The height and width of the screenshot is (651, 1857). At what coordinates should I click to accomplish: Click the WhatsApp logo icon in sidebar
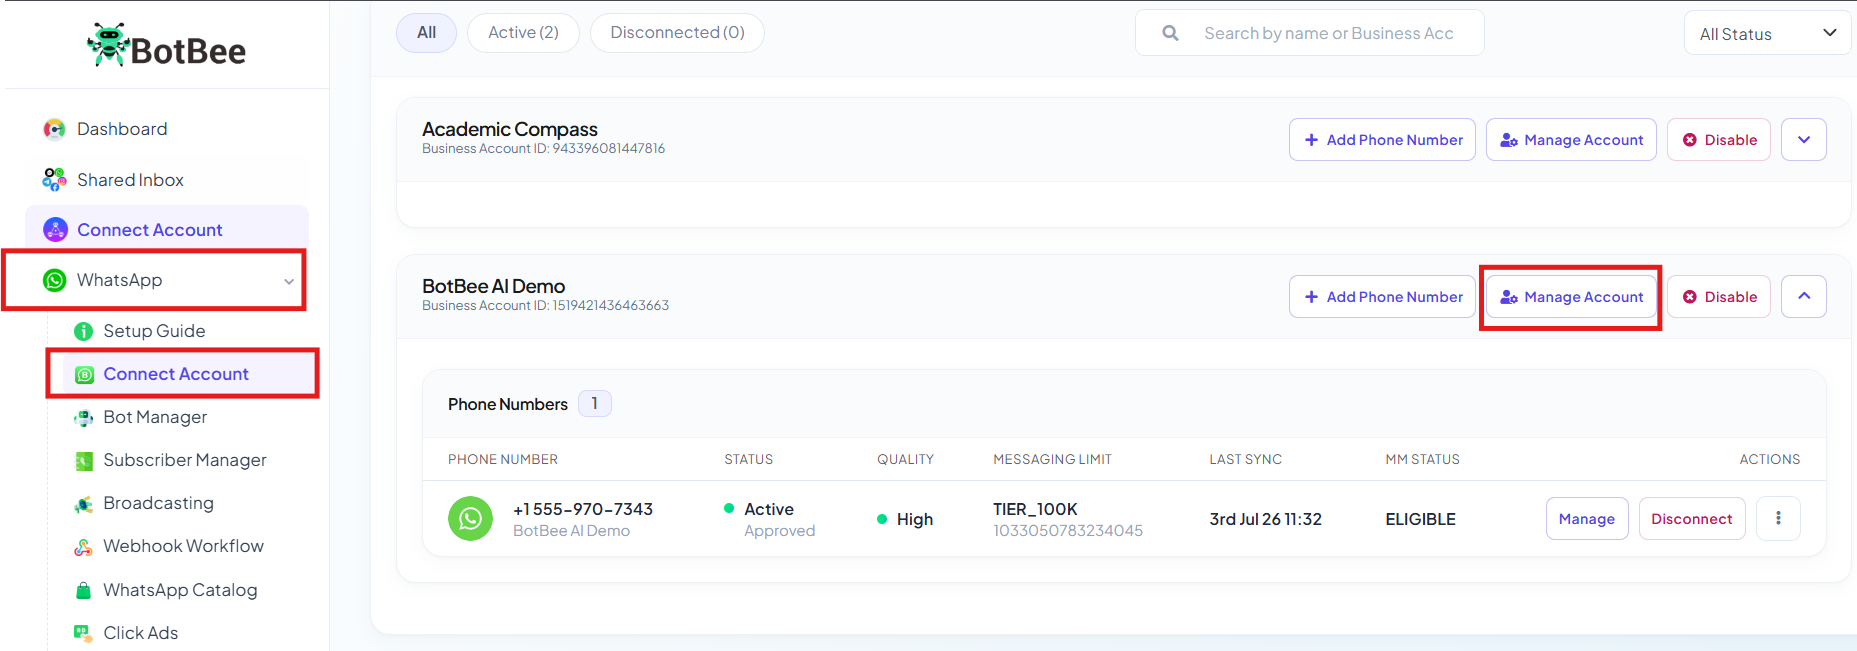(x=55, y=280)
